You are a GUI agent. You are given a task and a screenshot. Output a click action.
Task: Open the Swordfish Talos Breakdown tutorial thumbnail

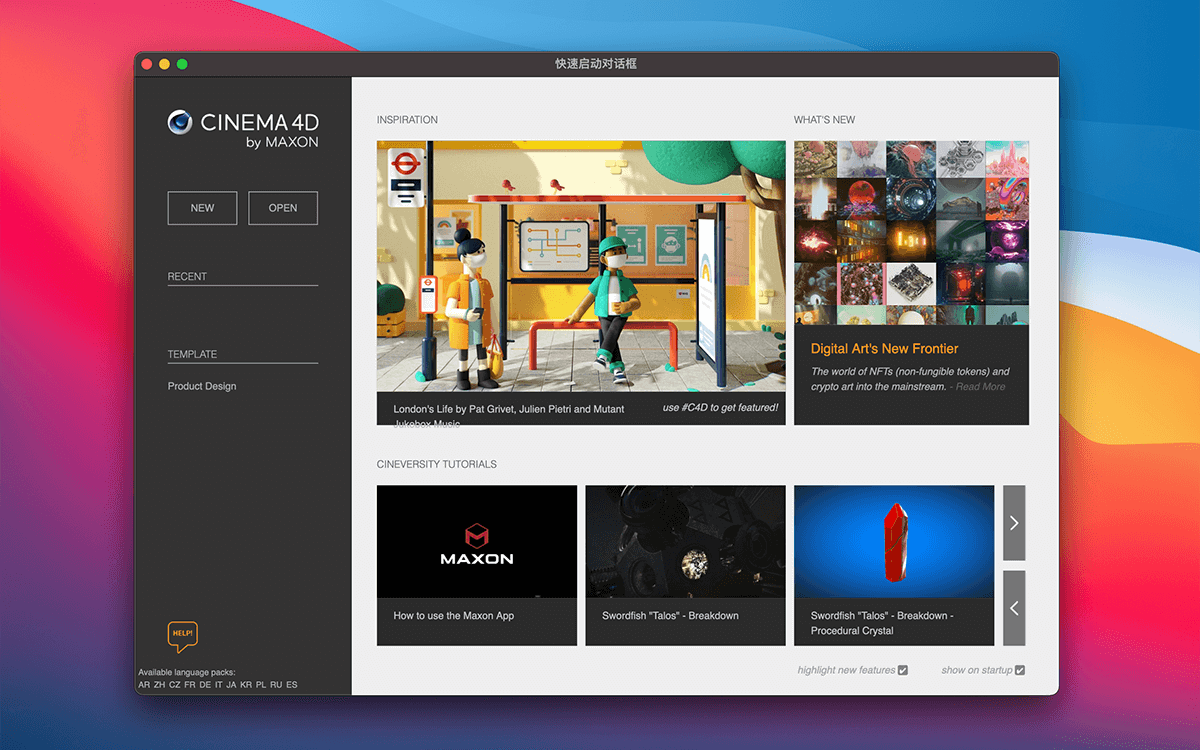coord(685,542)
